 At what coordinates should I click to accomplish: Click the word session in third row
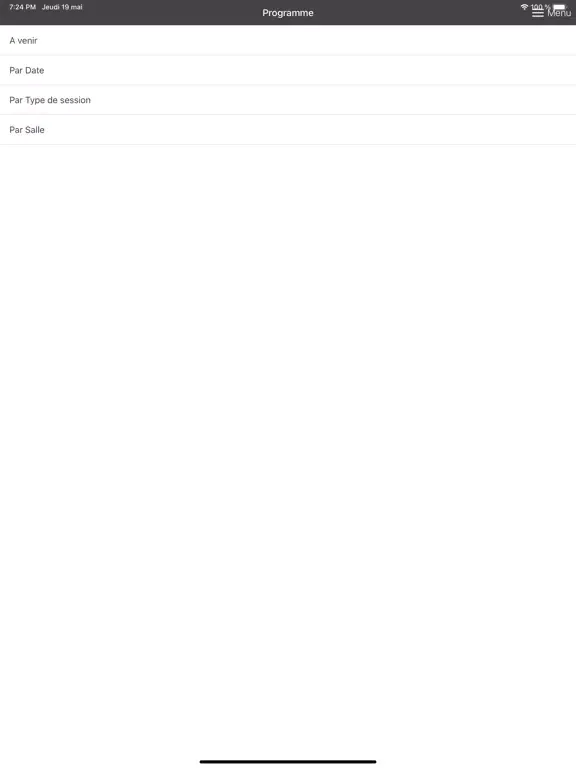(x=75, y=100)
